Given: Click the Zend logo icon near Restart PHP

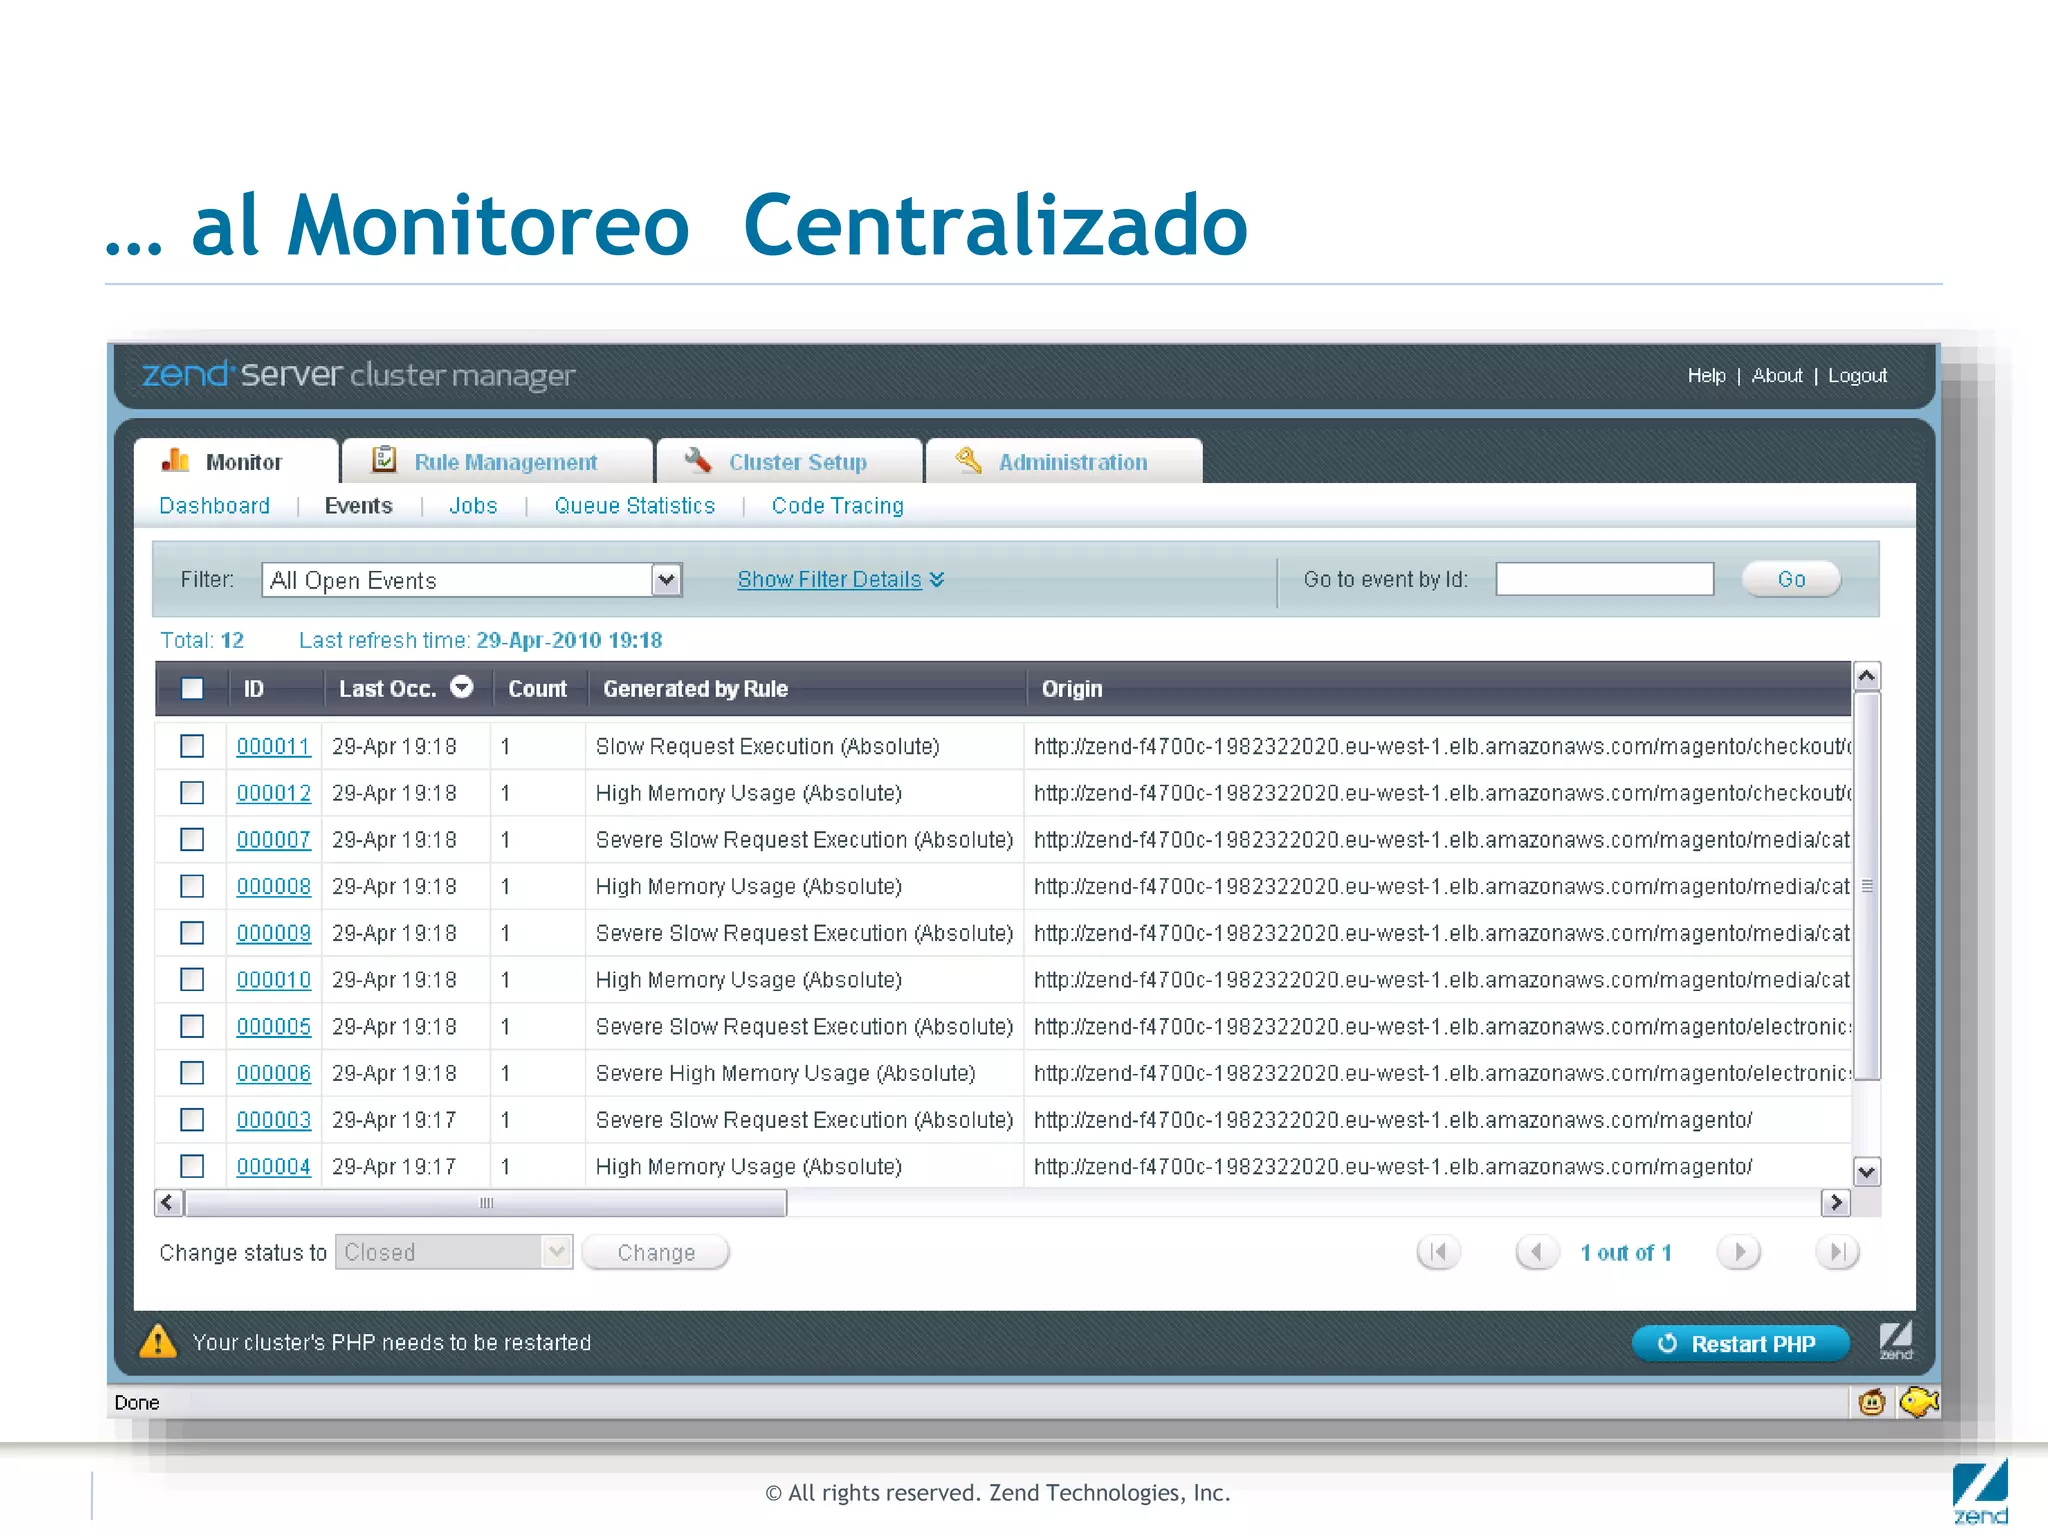Looking at the screenshot, I should click(1895, 1341).
